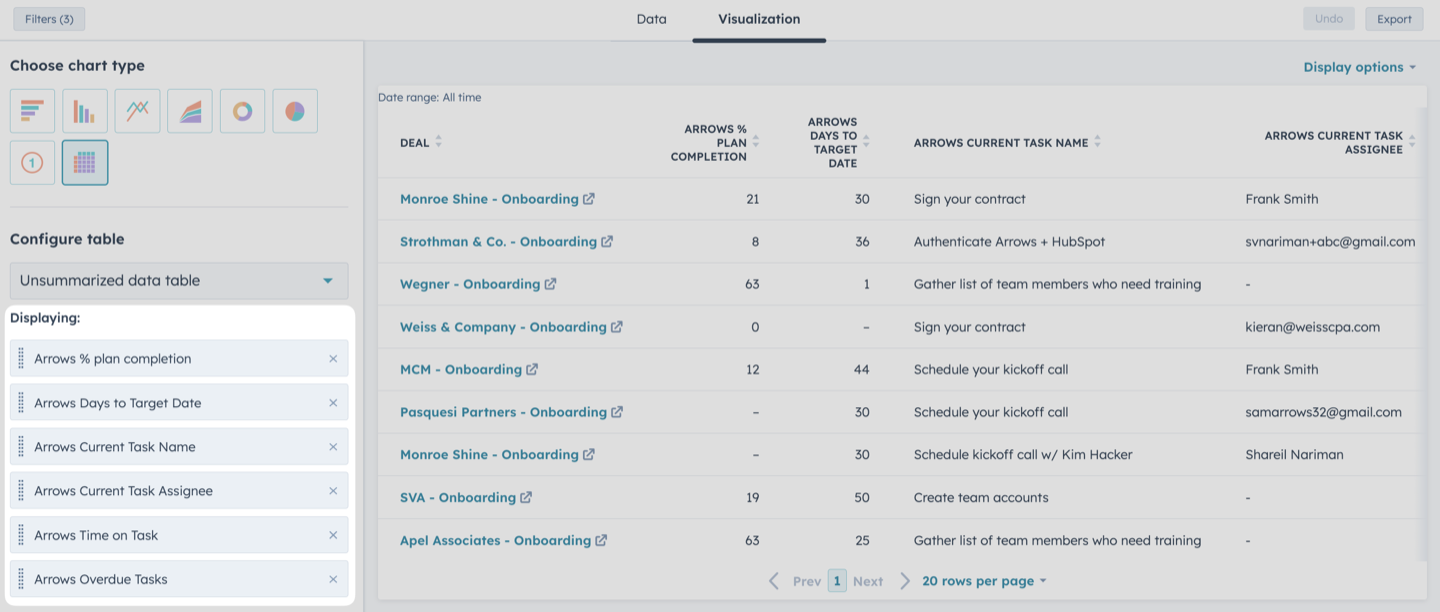Screen dimensions: 1440x612
Task: Expand the Display options menu
Action: point(1360,67)
